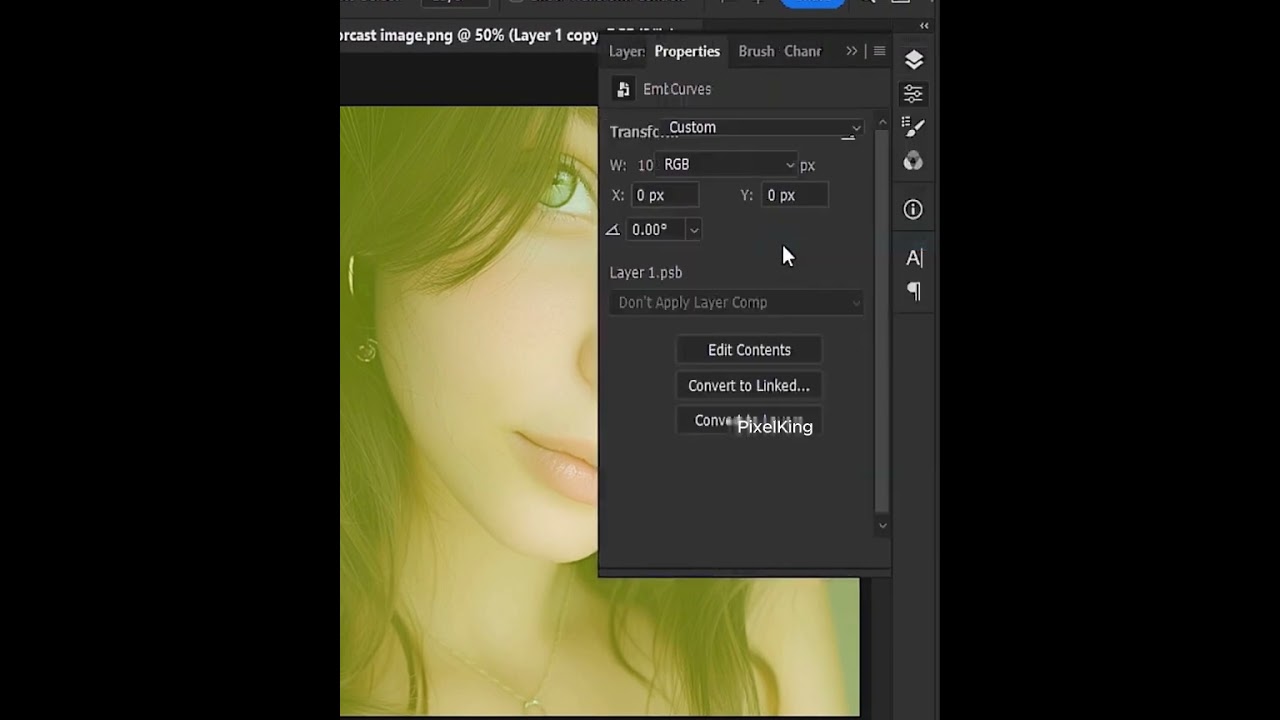The image size is (1280, 720).
Task: Switch to the Channels tab
Action: 802,51
